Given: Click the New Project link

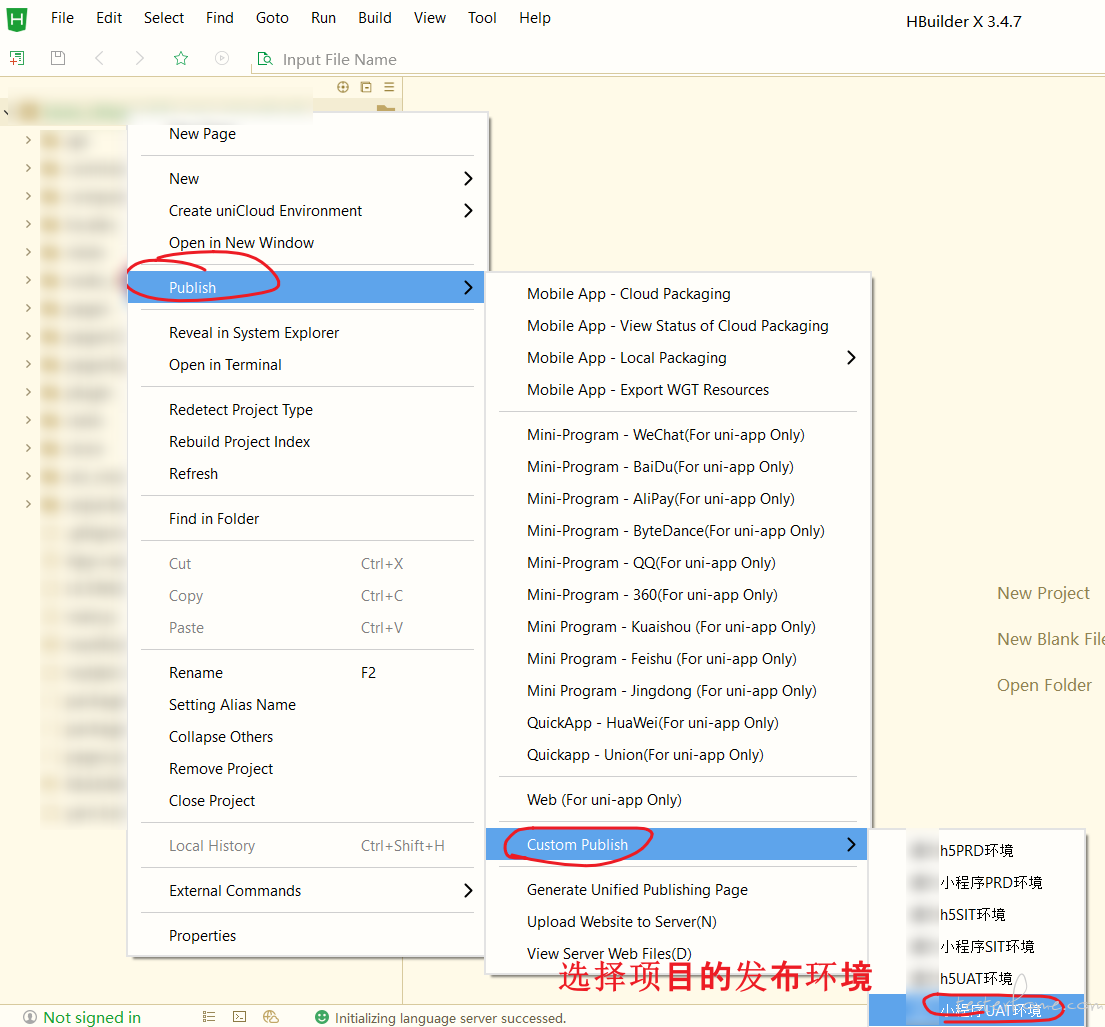Looking at the screenshot, I should coord(1044,594).
